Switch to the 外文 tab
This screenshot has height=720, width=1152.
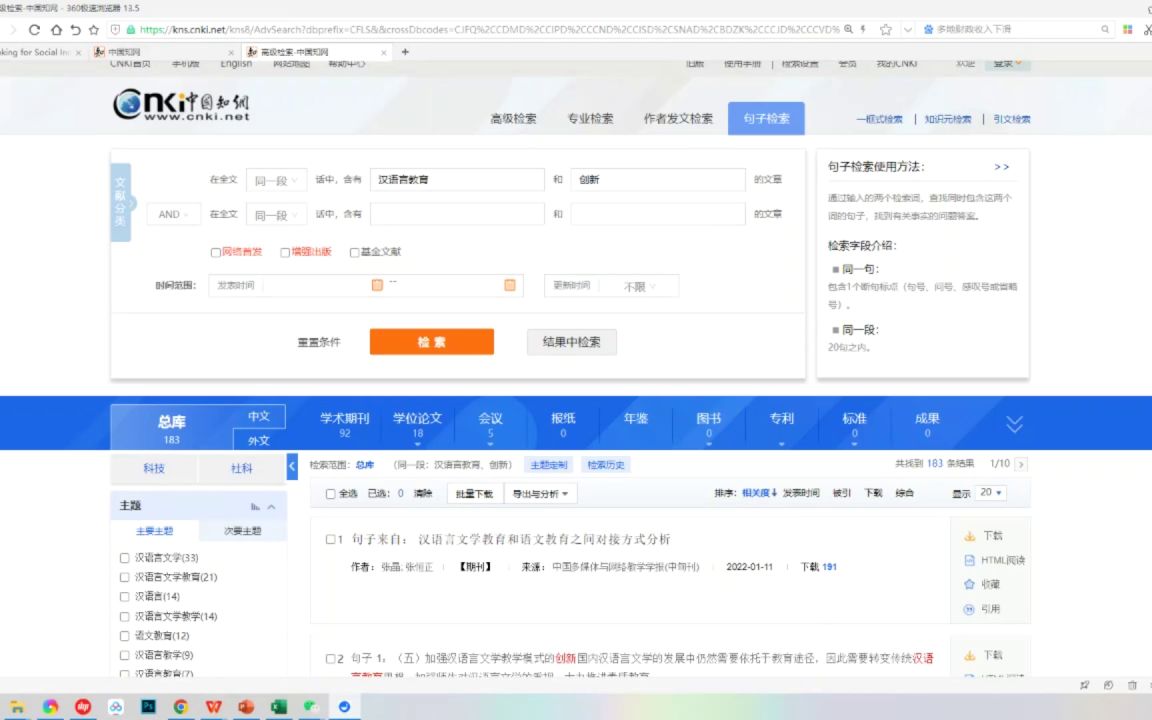[258, 438]
